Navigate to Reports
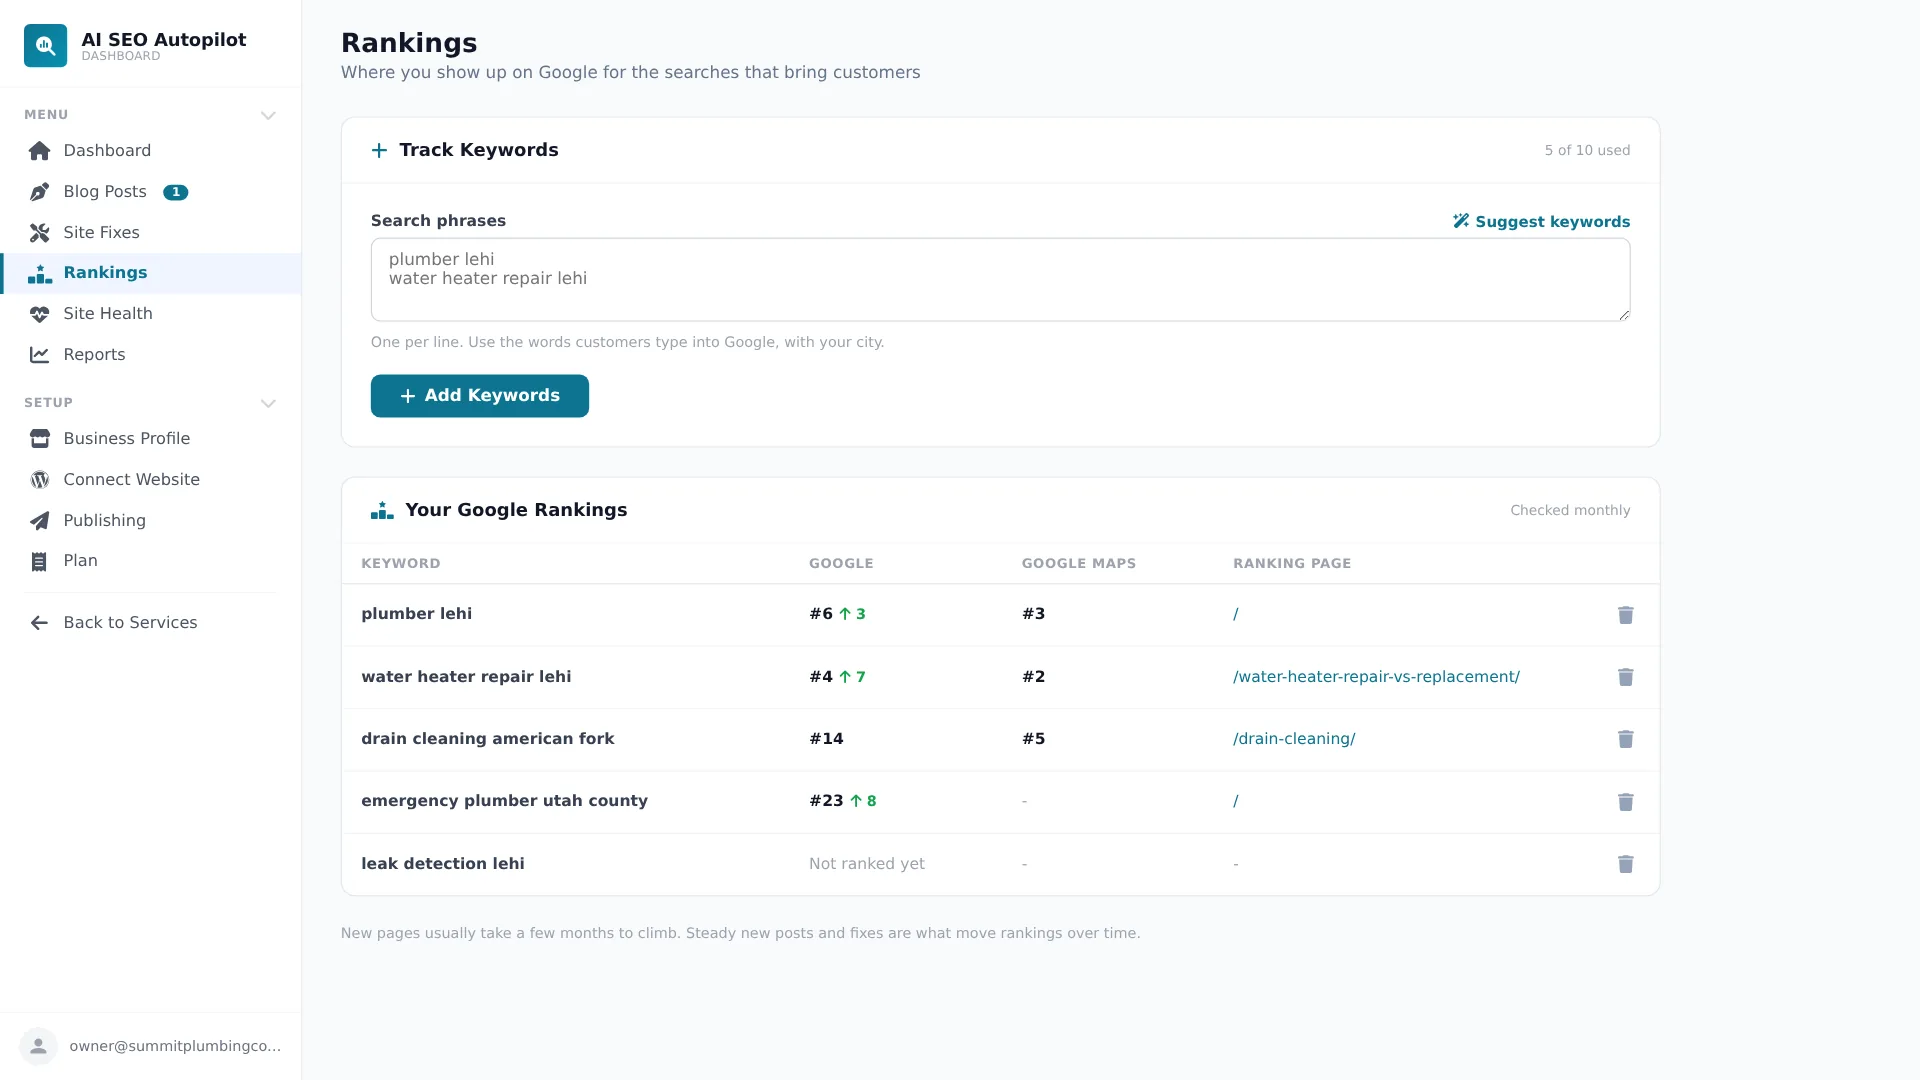The width and height of the screenshot is (1920, 1080). tap(151, 355)
